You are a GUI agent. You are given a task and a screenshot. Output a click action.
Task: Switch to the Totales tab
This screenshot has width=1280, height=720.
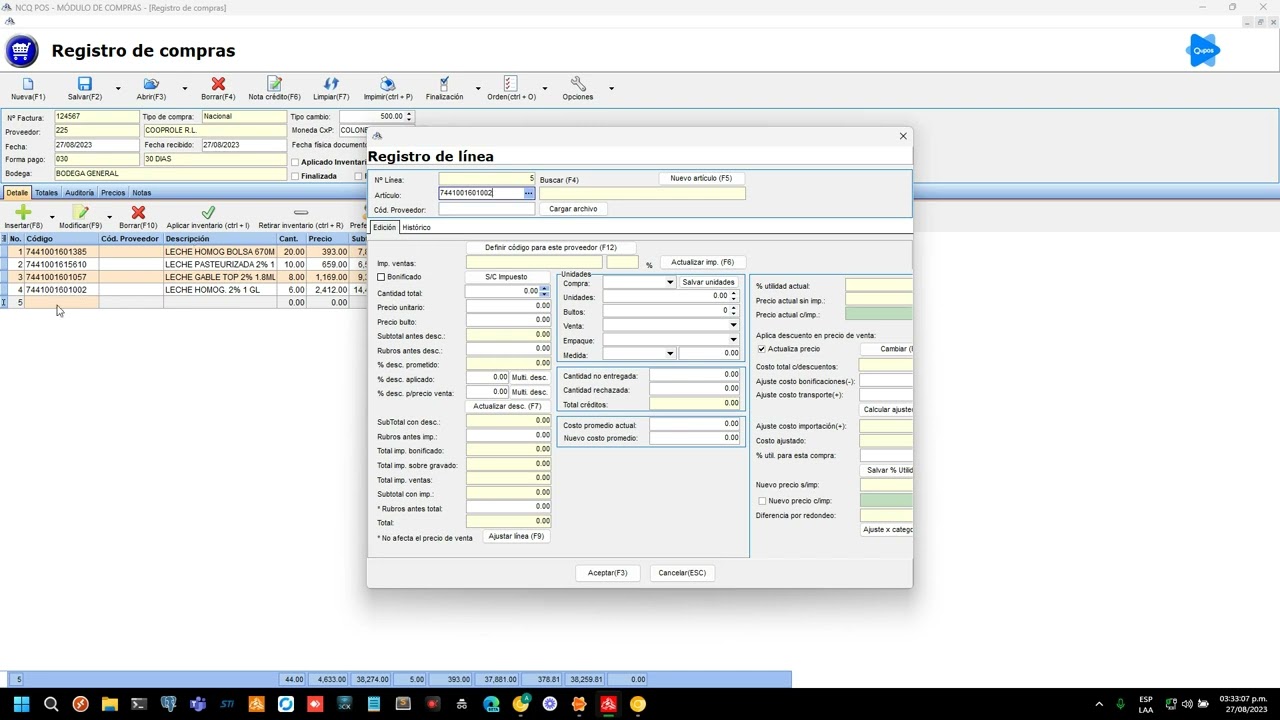click(47, 193)
